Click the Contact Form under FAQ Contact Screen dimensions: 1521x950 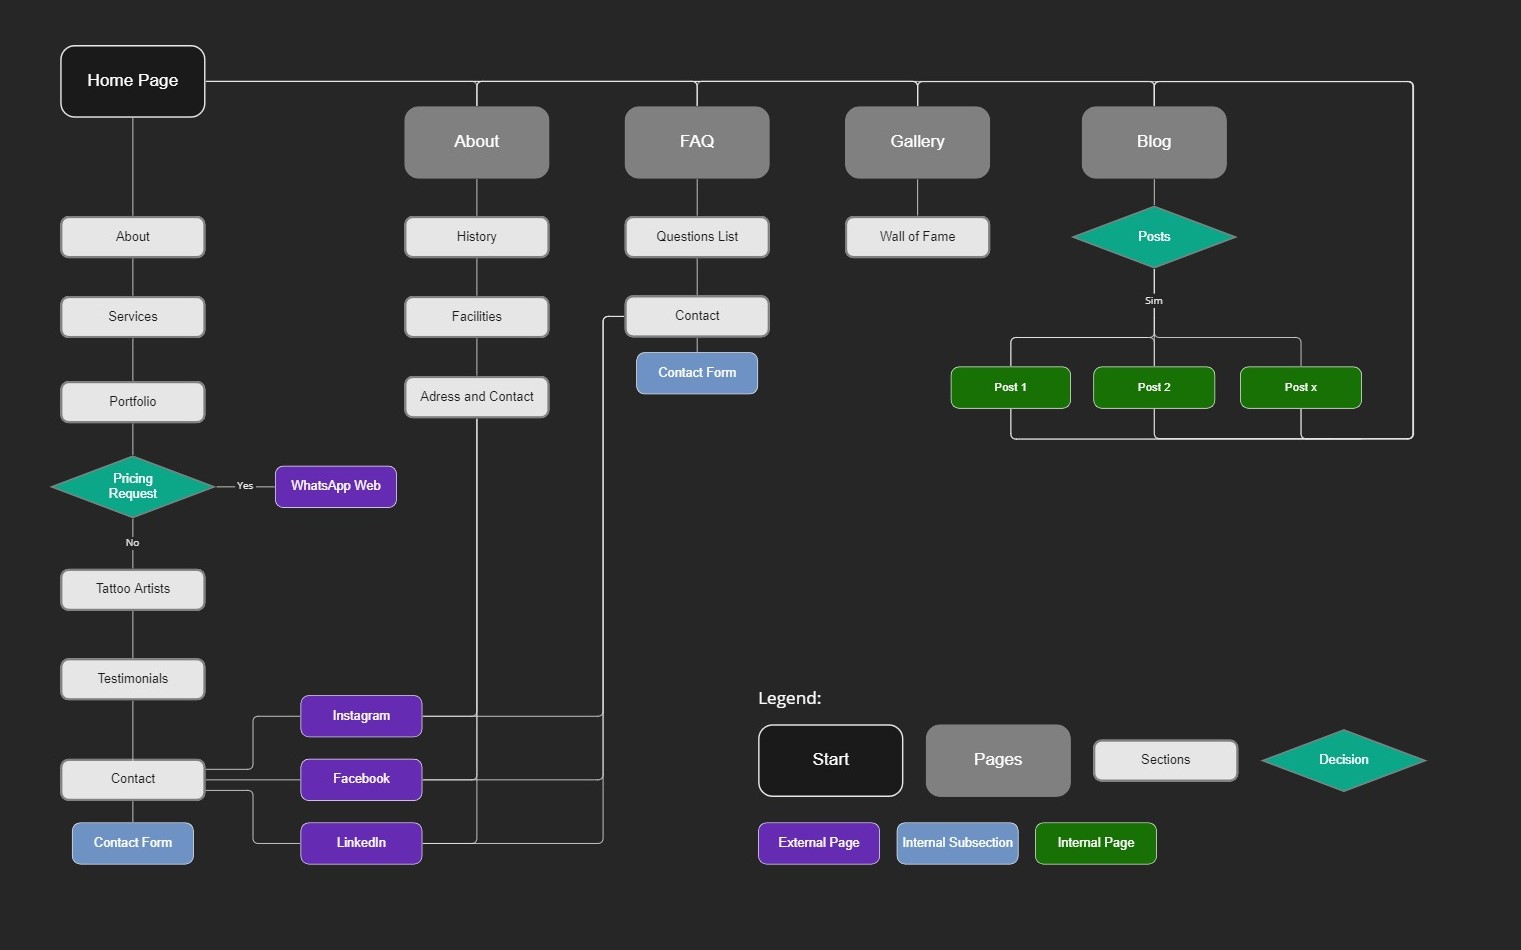pos(697,373)
